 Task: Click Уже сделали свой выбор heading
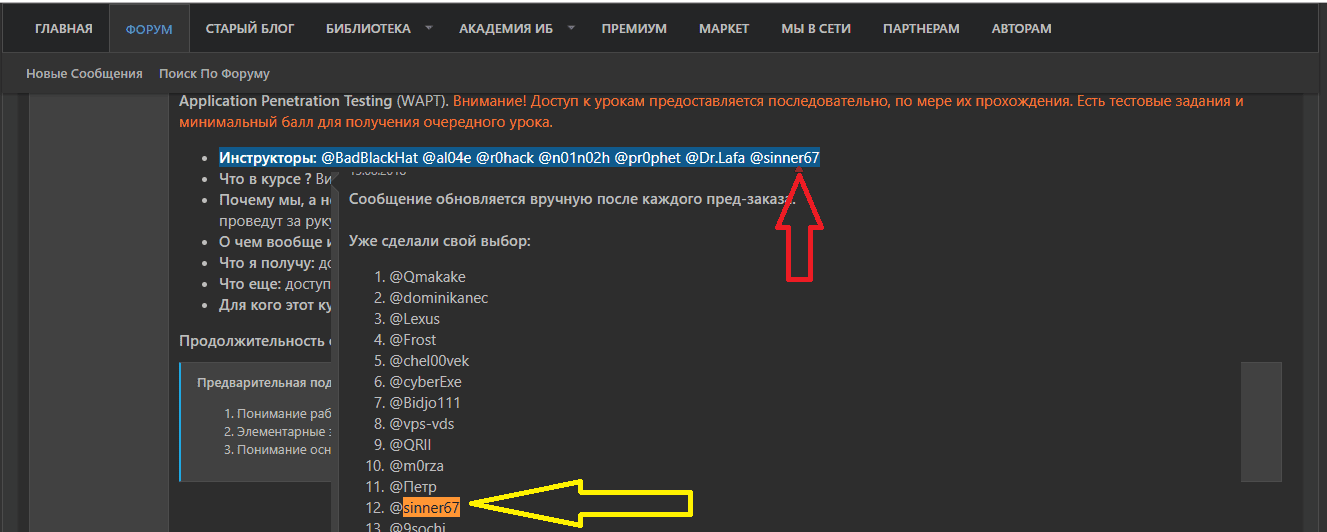click(440, 241)
